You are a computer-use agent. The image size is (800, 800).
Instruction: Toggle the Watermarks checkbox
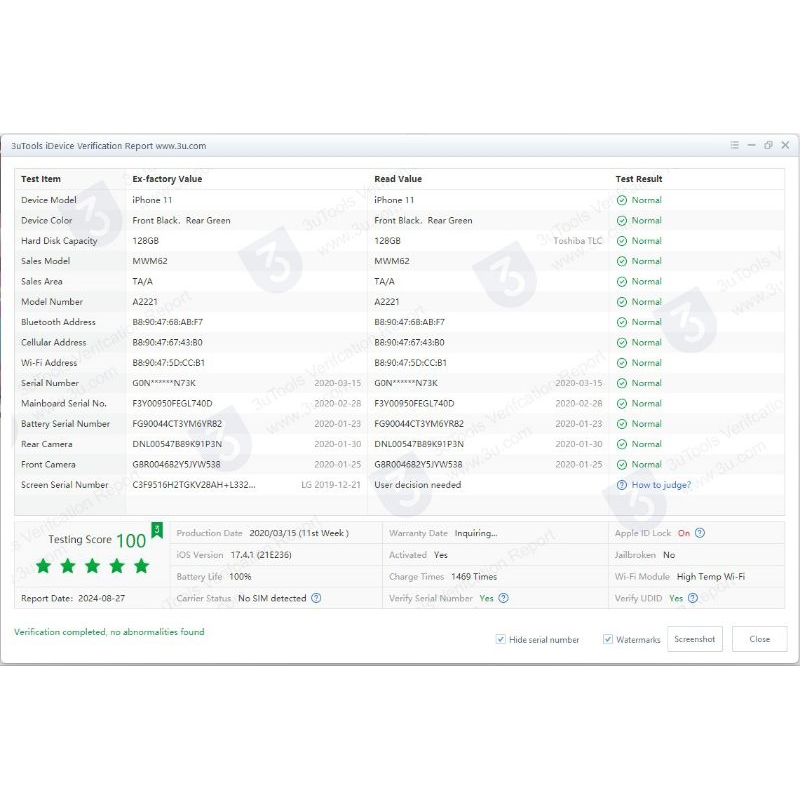(x=608, y=639)
